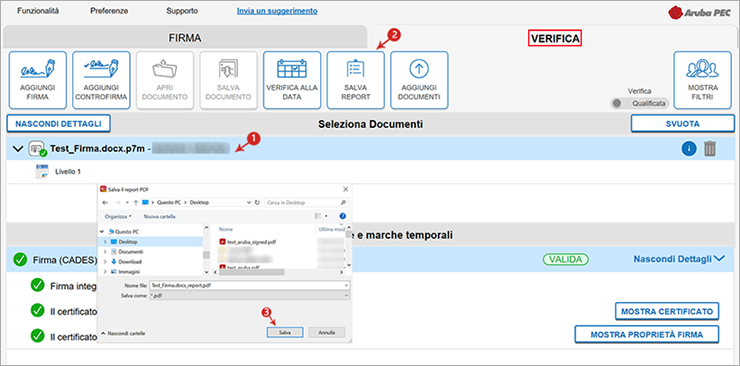This screenshot has height=366, width=740.
Task: Switch to the FIRMA tab
Action: coord(185,38)
